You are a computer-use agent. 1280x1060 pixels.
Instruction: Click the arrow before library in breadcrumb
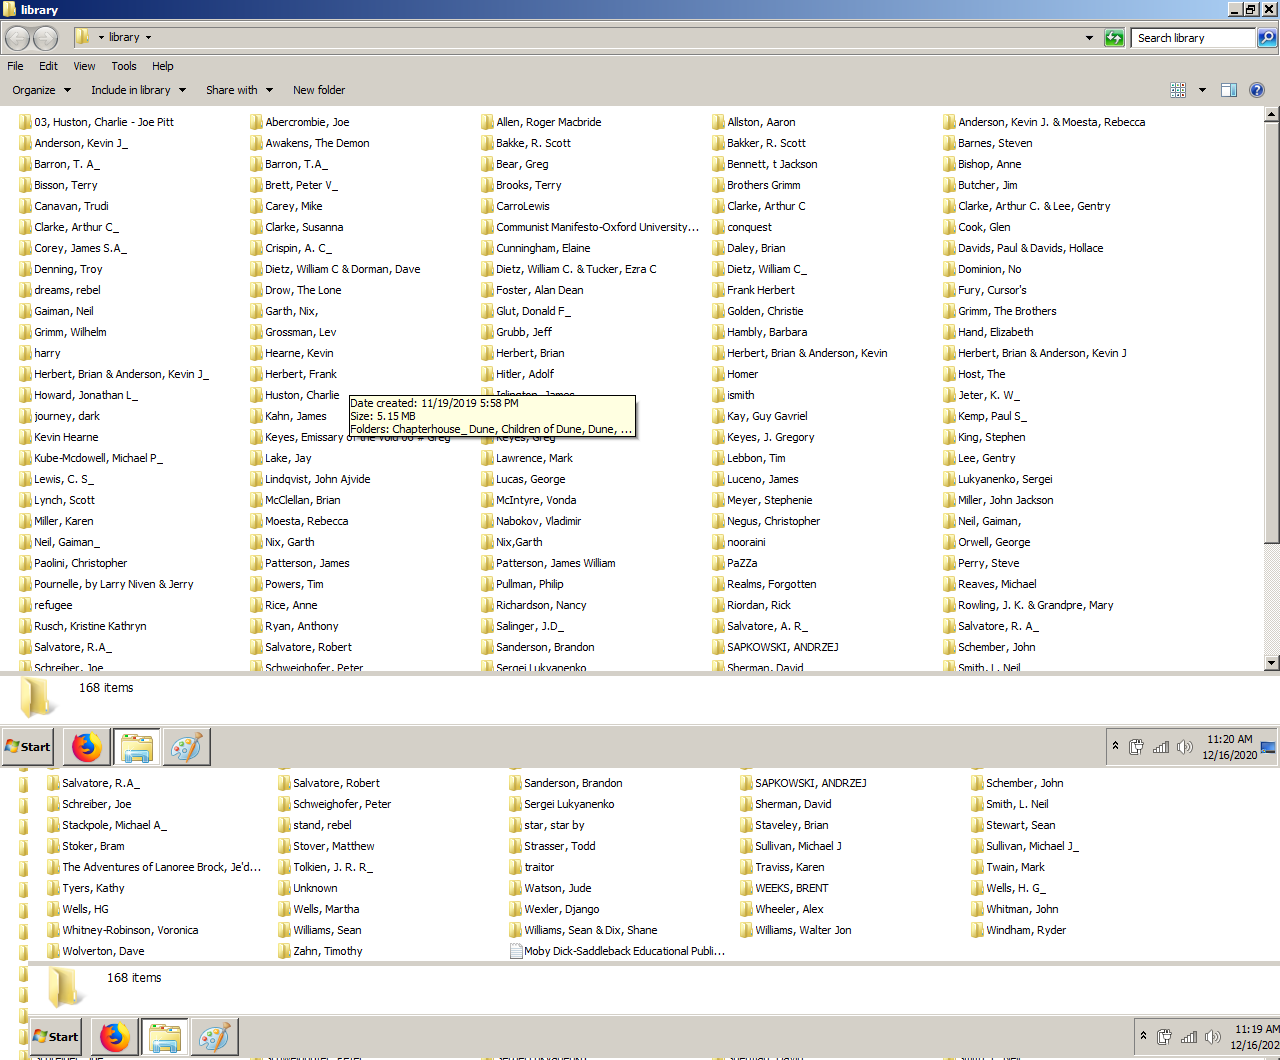[101, 38]
